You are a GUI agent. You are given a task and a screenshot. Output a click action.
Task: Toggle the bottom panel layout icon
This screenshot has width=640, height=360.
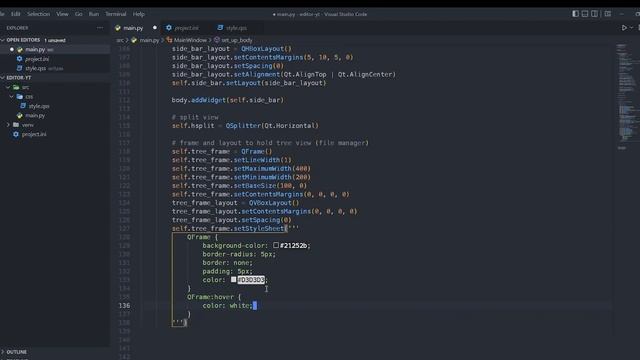tap(585, 13)
